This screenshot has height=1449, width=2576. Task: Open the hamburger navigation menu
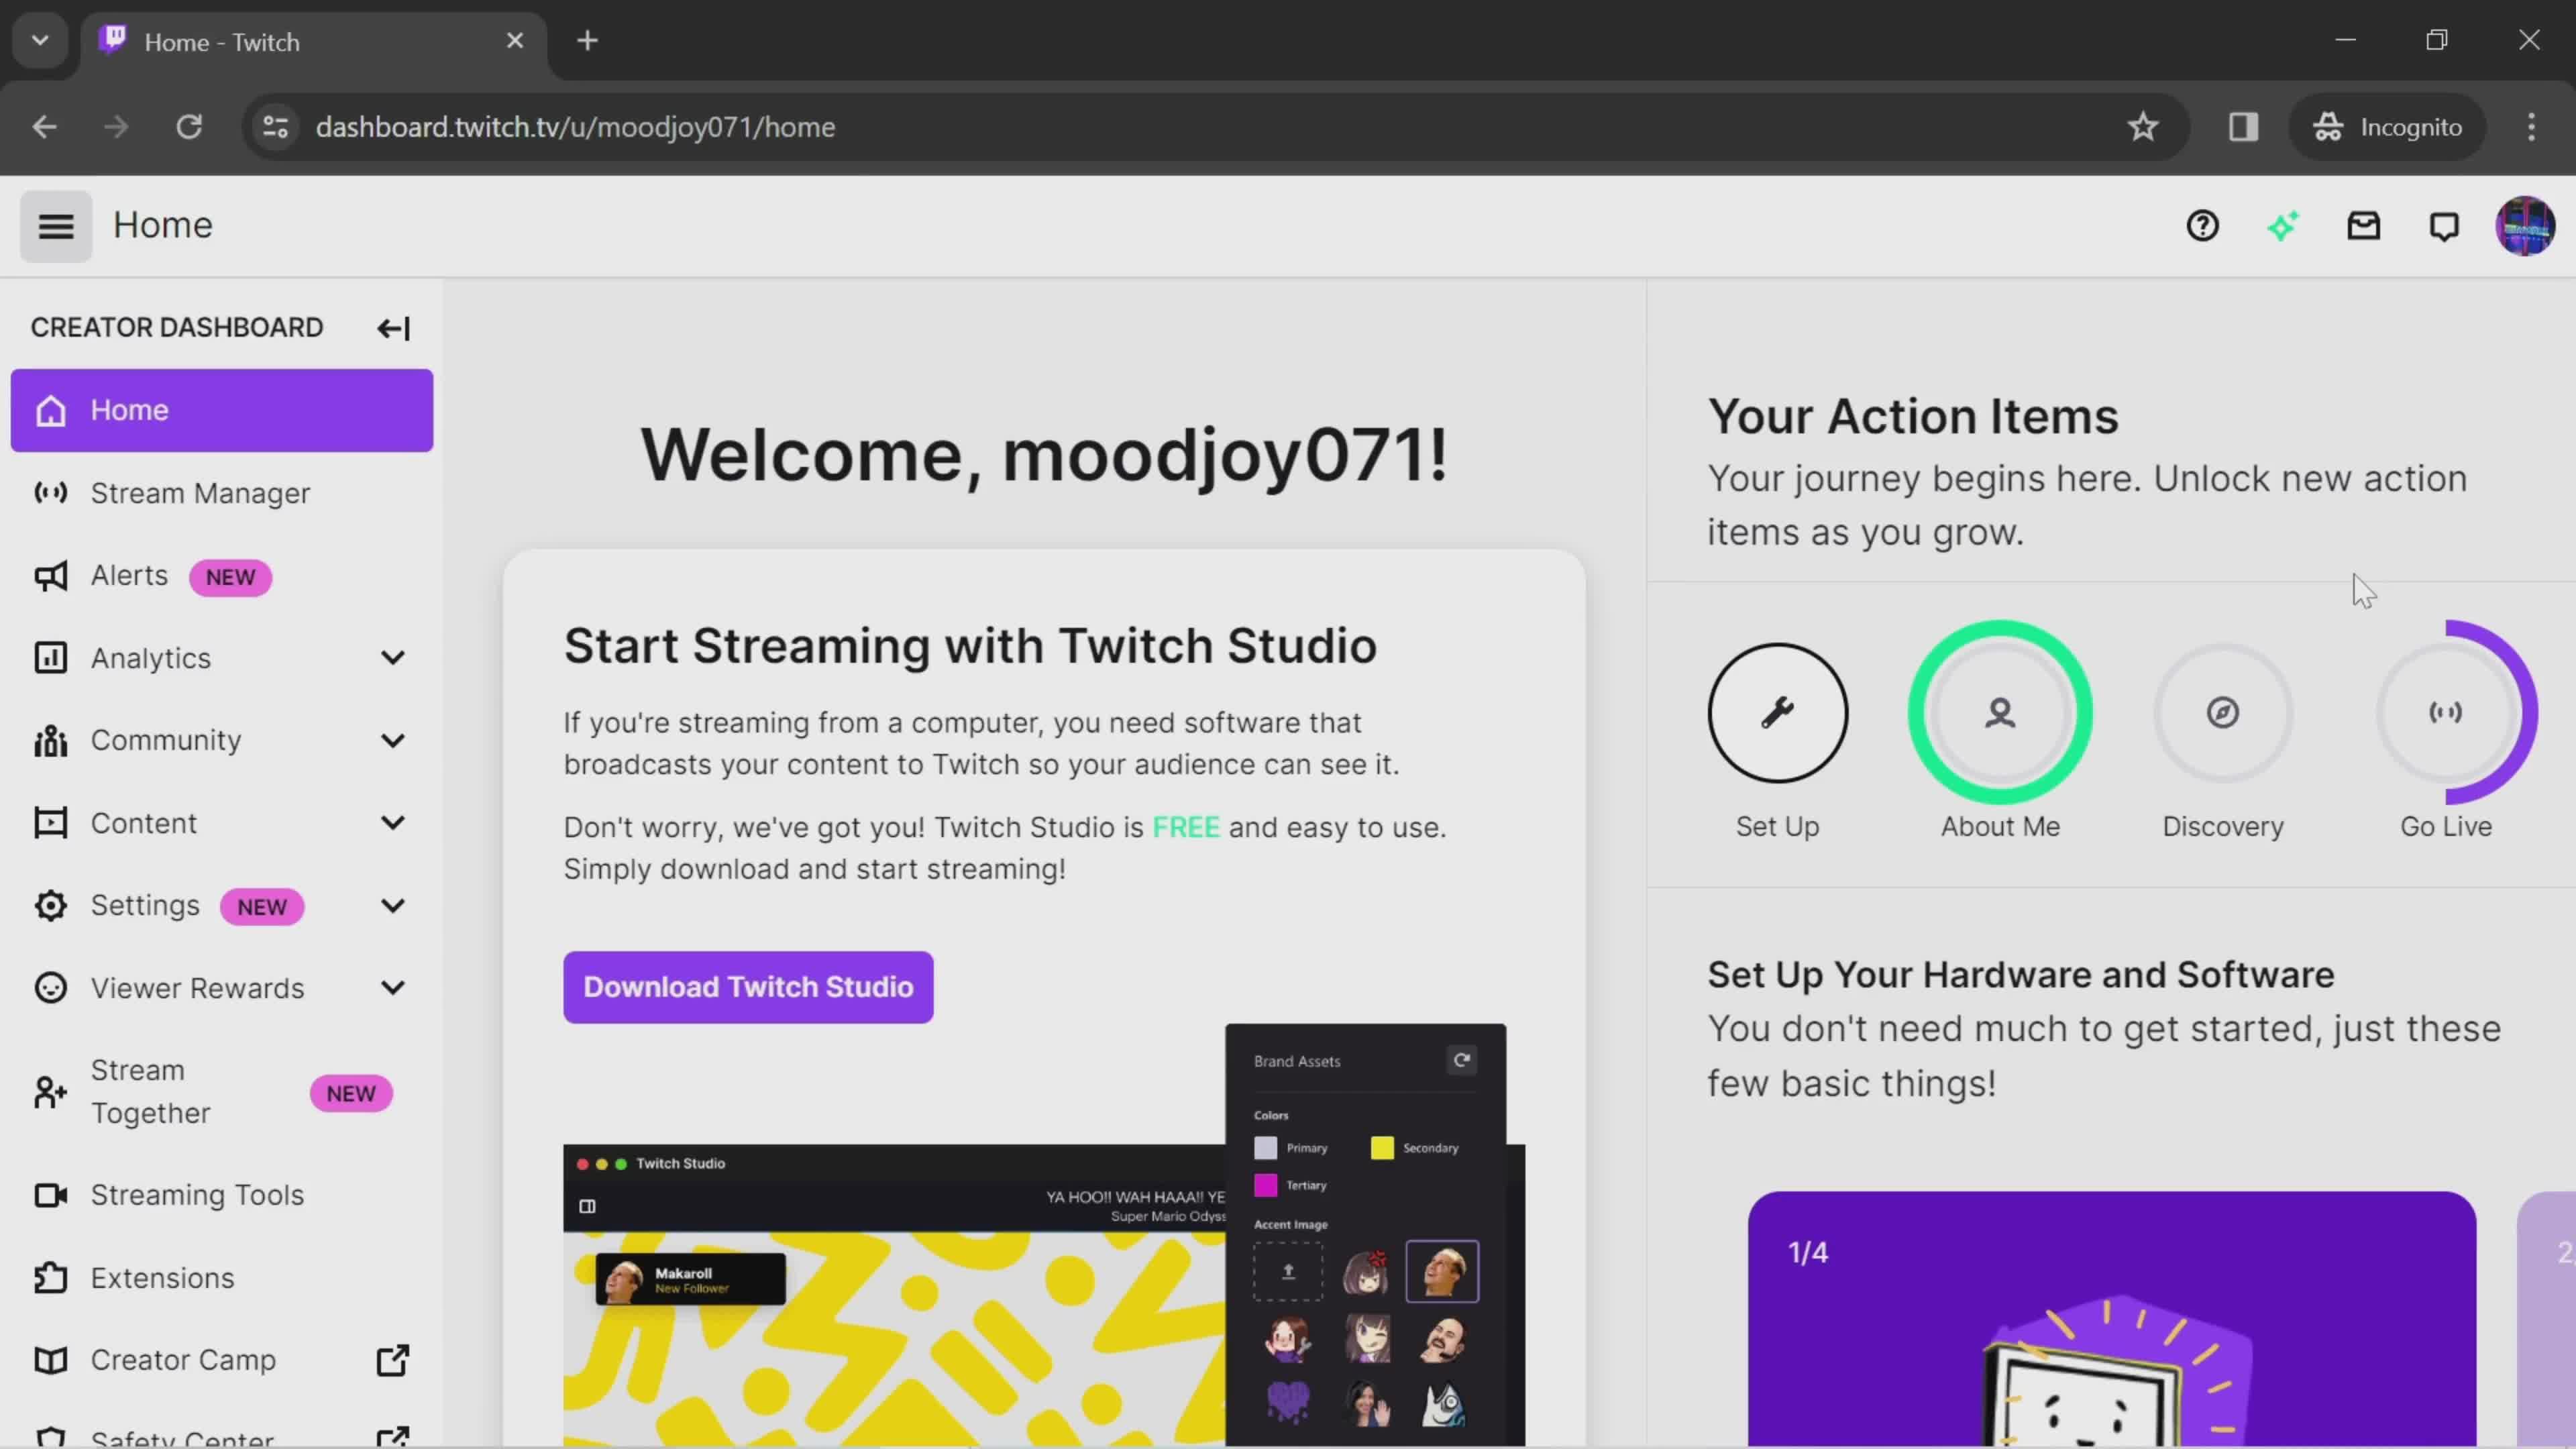point(56,227)
